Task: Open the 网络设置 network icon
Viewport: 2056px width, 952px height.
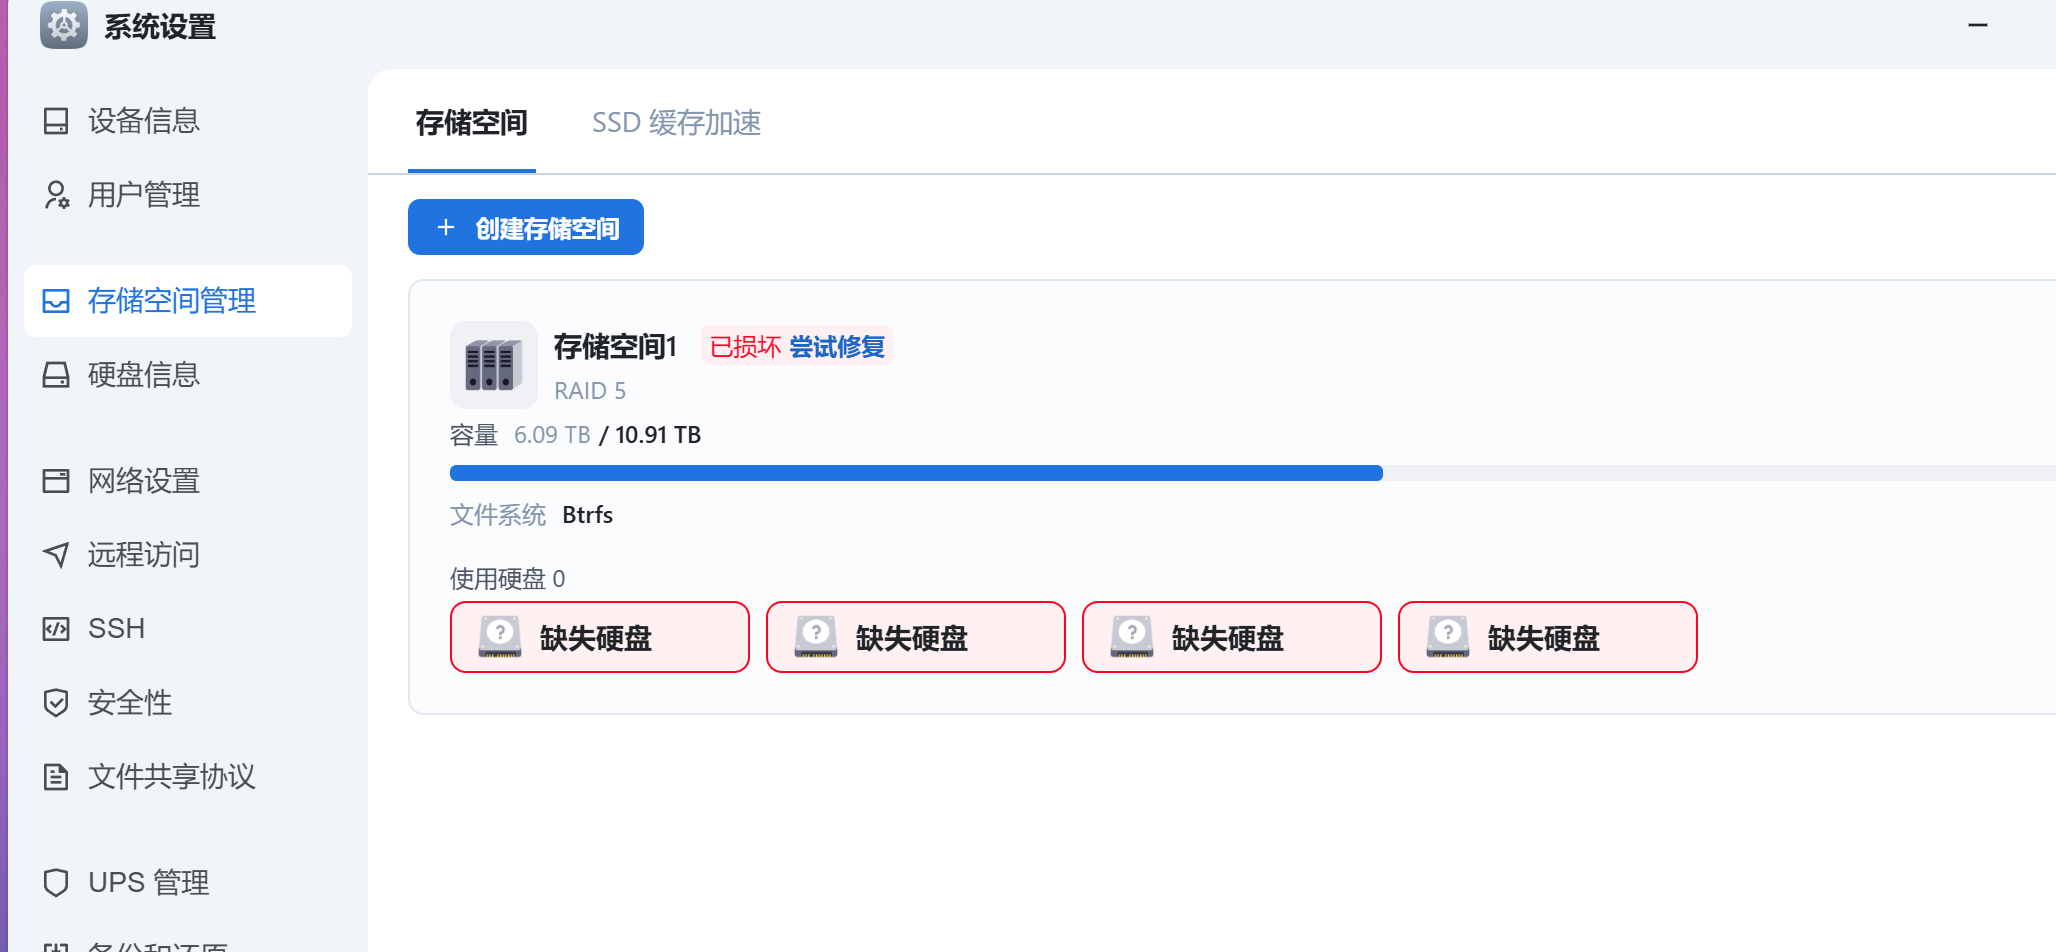Action: pyautogui.click(x=56, y=481)
